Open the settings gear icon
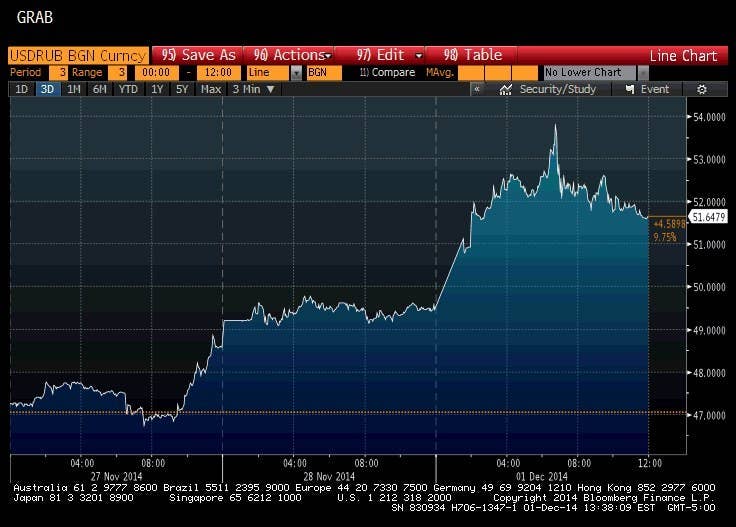This screenshot has width=736, height=527. 702,89
